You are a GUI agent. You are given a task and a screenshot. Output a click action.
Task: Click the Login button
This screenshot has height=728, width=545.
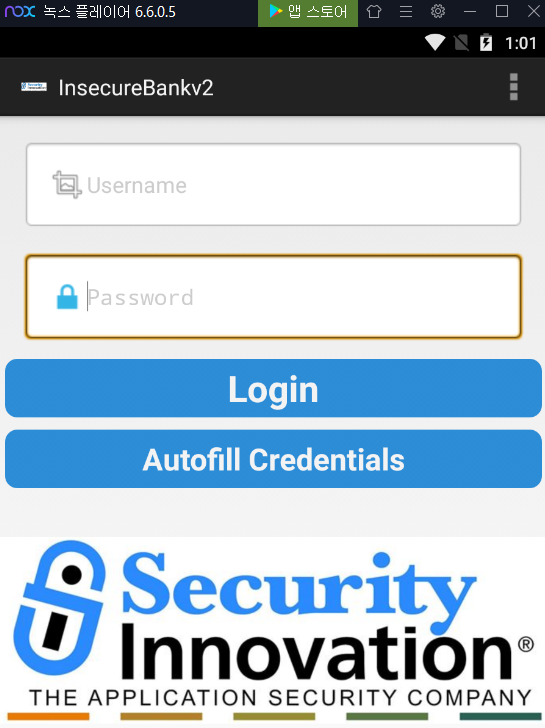click(x=273, y=388)
